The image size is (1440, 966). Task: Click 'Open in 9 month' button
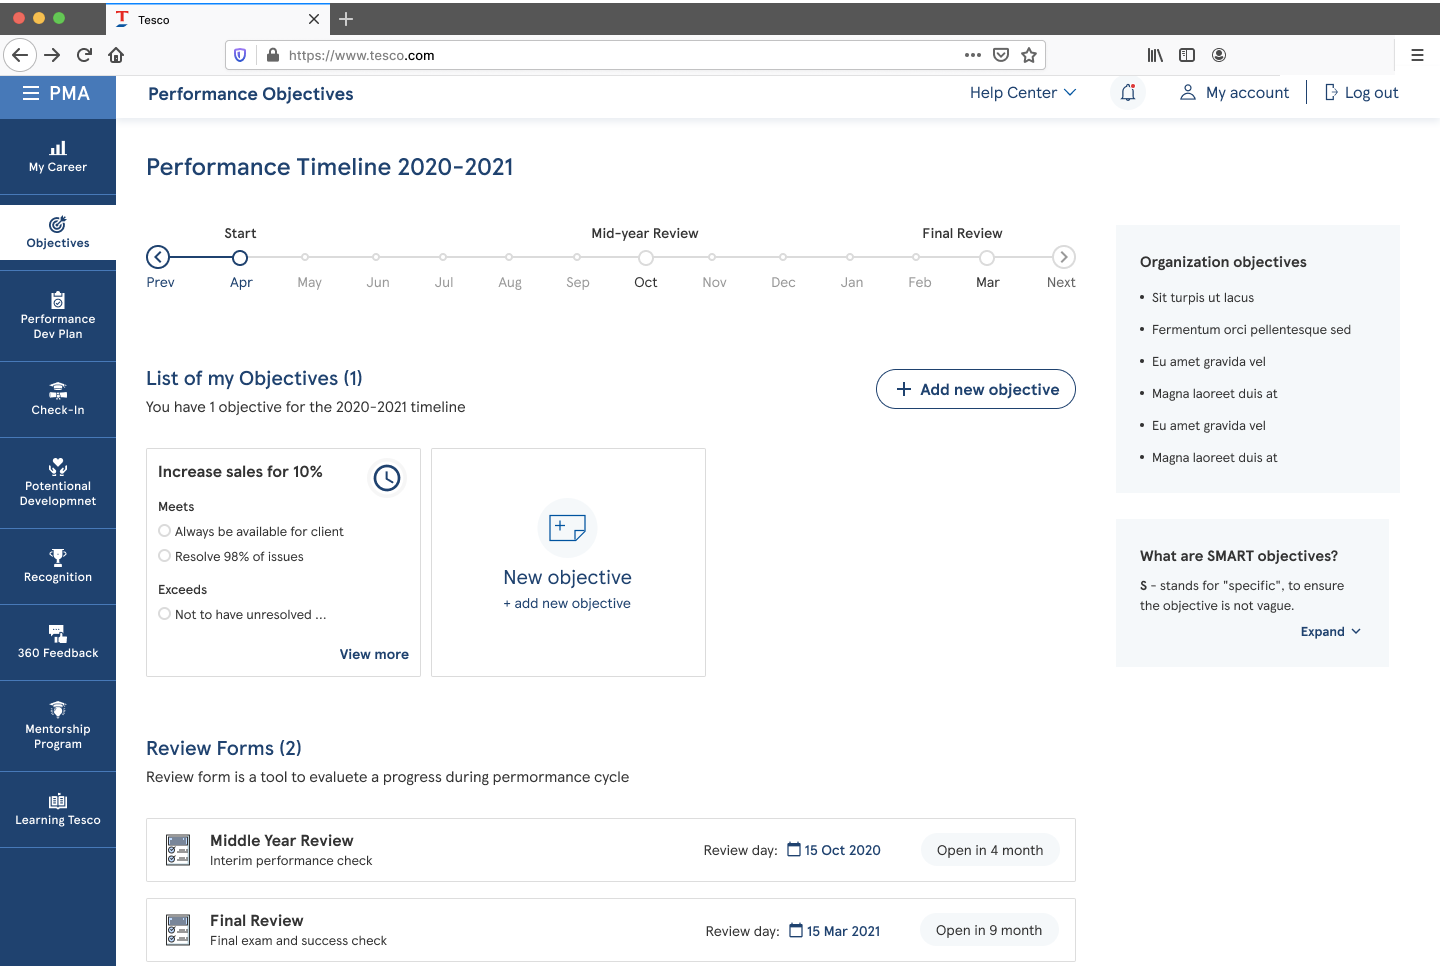(x=989, y=930)
